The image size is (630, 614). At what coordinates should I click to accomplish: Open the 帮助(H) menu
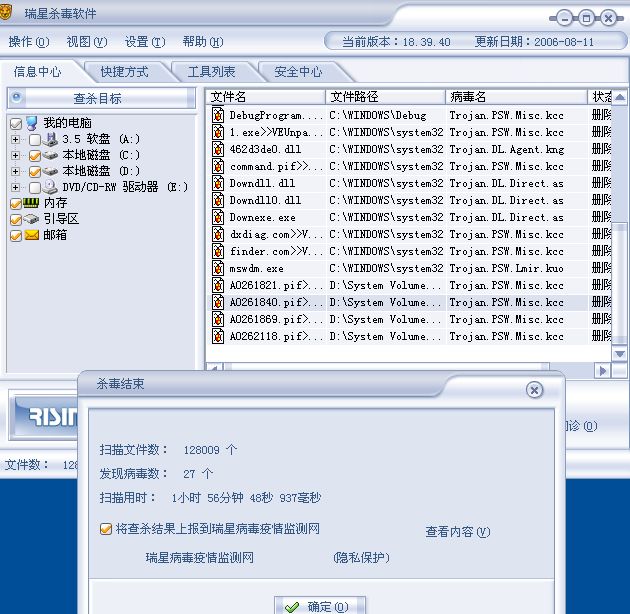click(202, 41)
